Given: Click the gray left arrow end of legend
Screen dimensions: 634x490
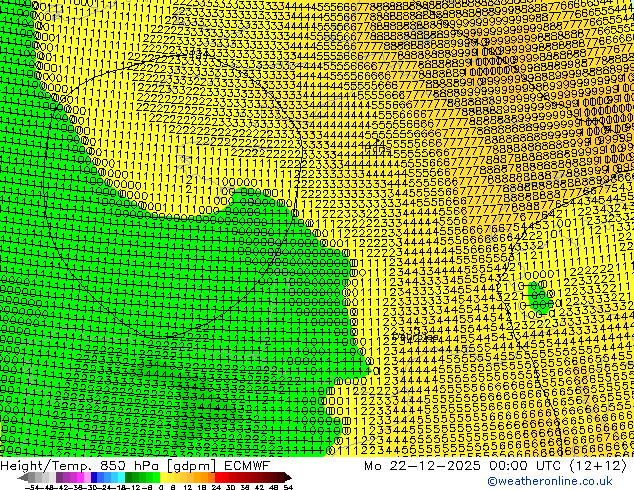Looking at the screenshot, I should 23,478.
